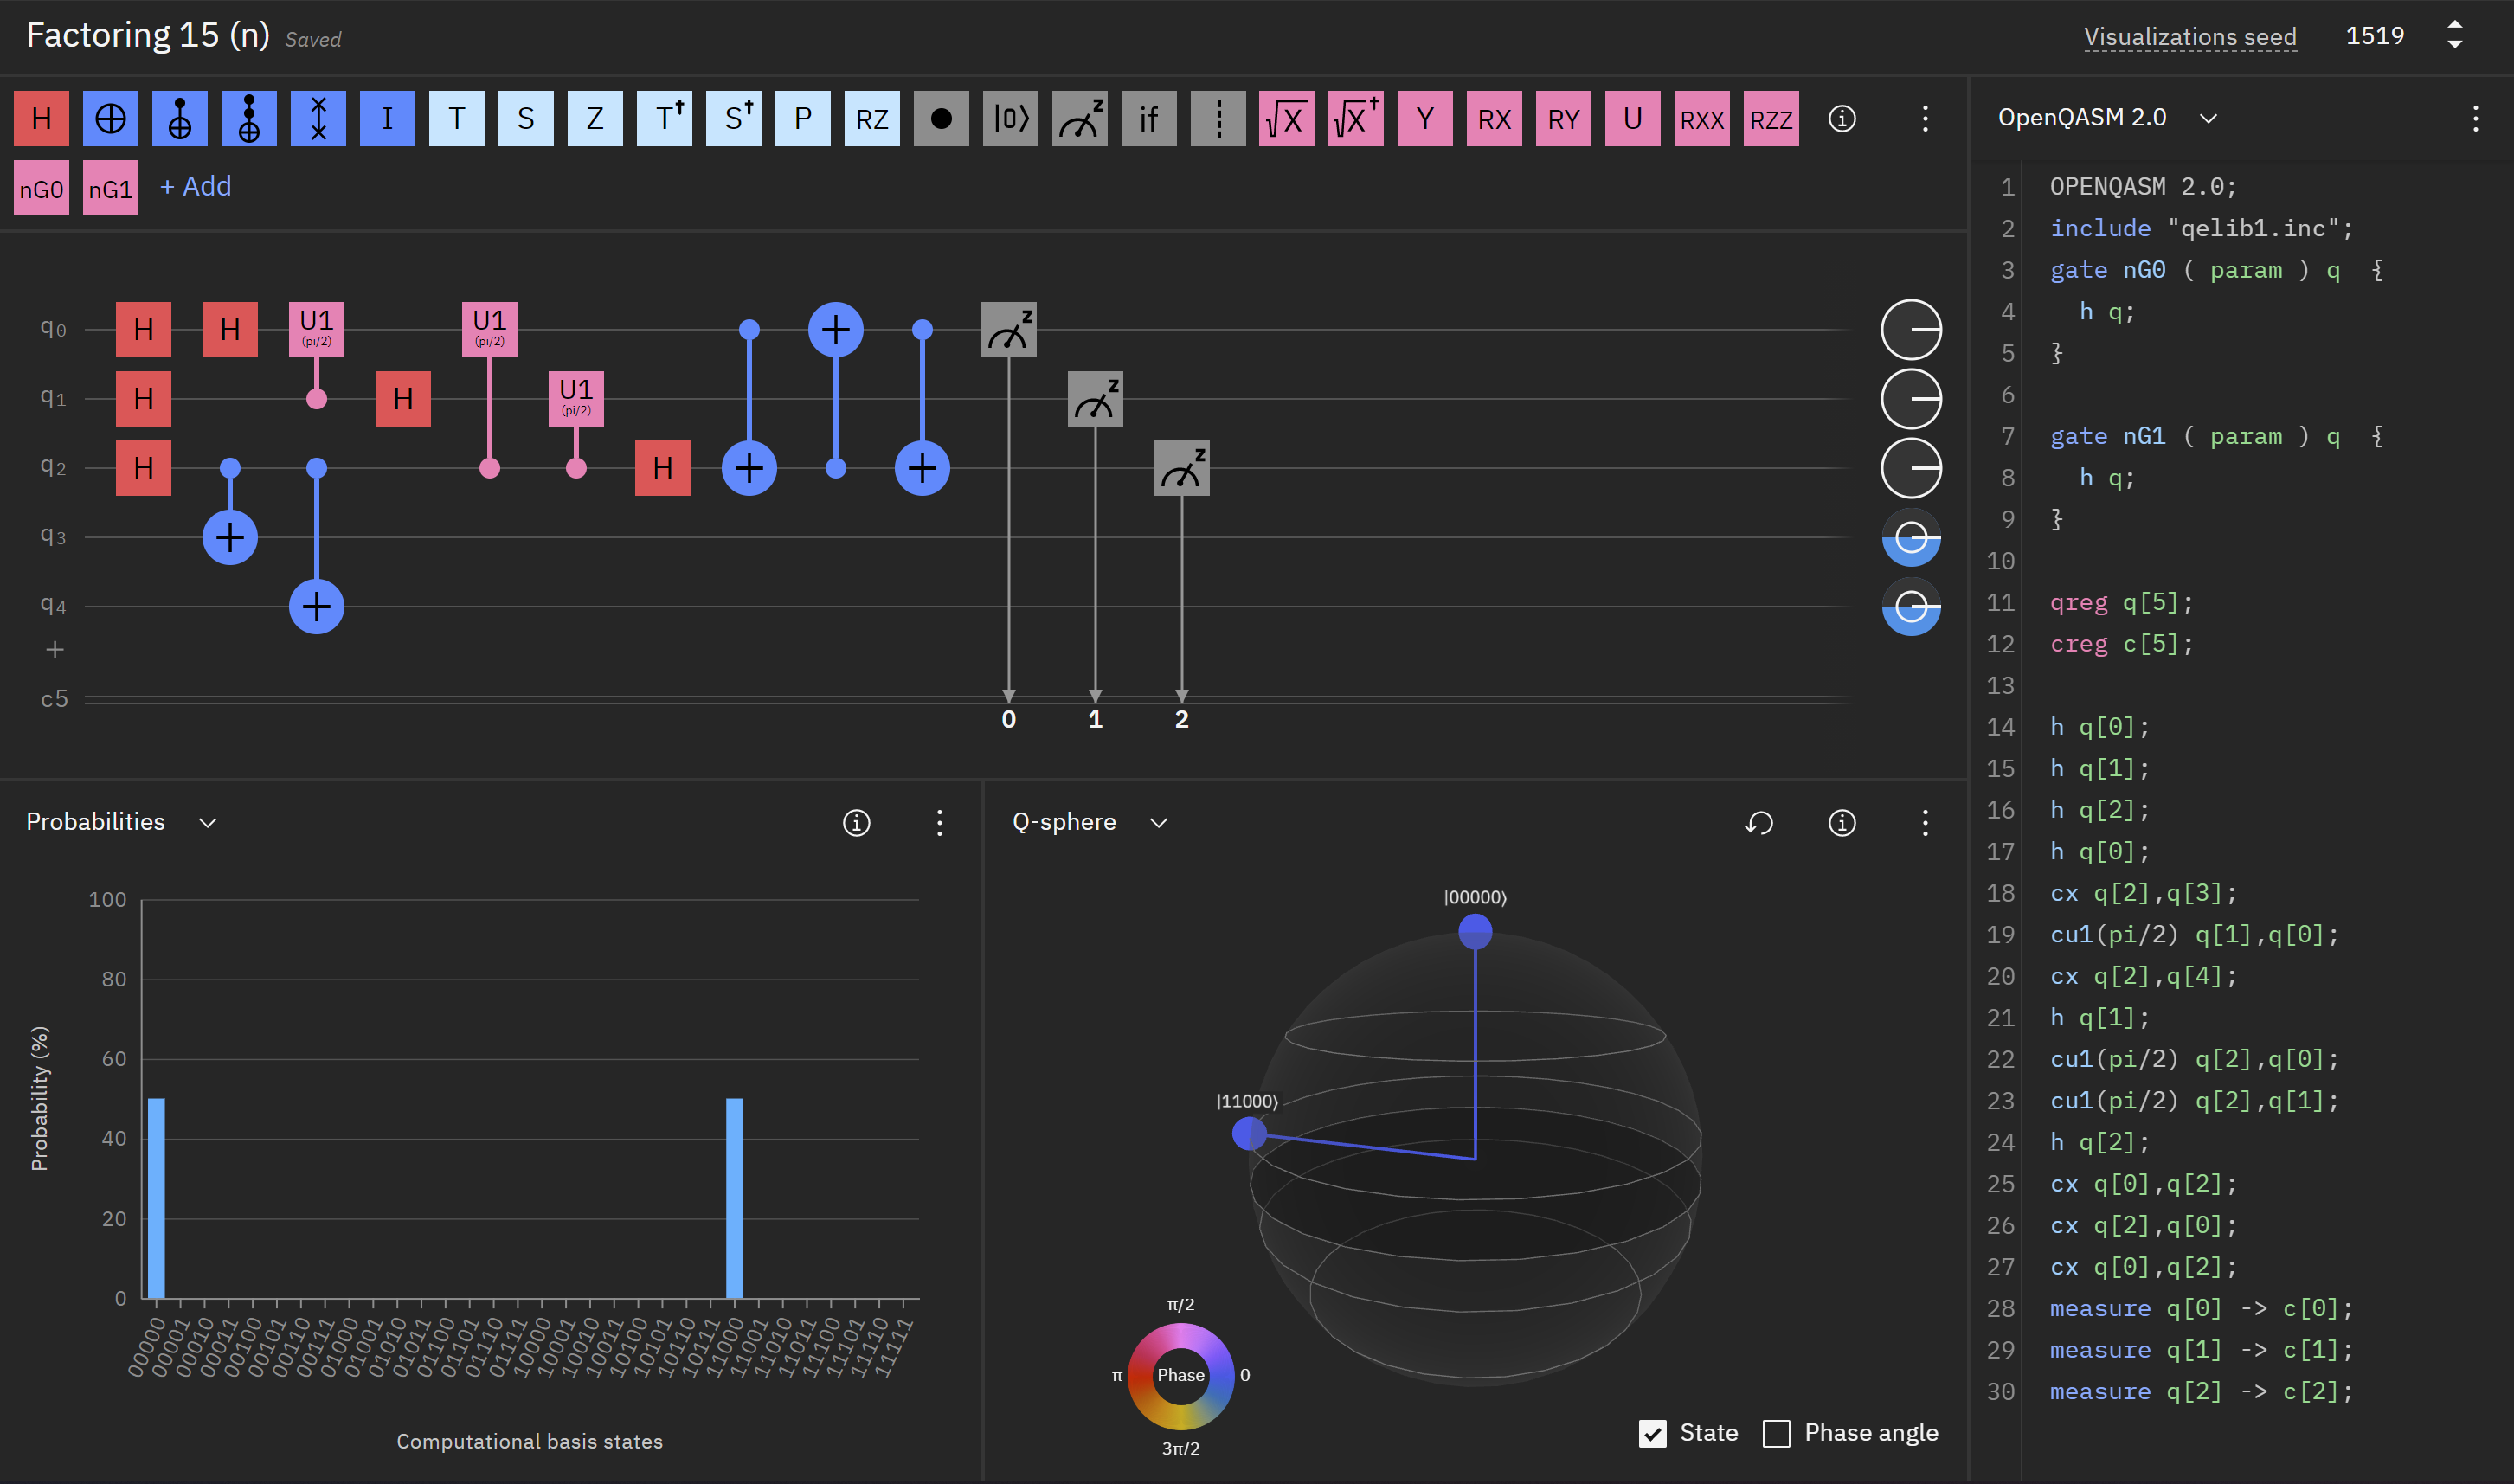Reset the Q-sphere view rotation
This screenshot has height=1484, width=2514.
1759,823
